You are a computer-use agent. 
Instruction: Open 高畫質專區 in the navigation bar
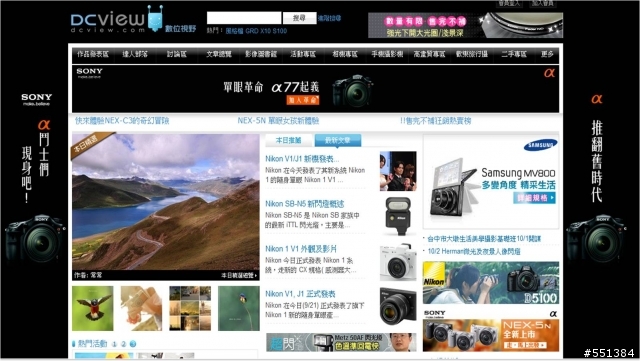tap(429, 54)
